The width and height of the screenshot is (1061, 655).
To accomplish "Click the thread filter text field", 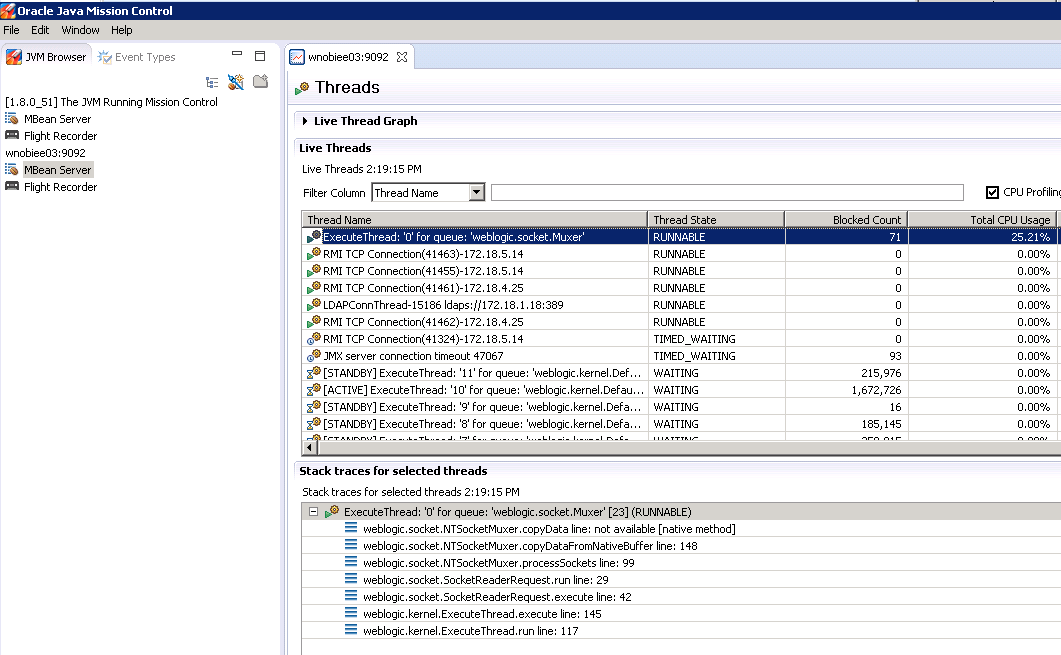I will point(727,193).
